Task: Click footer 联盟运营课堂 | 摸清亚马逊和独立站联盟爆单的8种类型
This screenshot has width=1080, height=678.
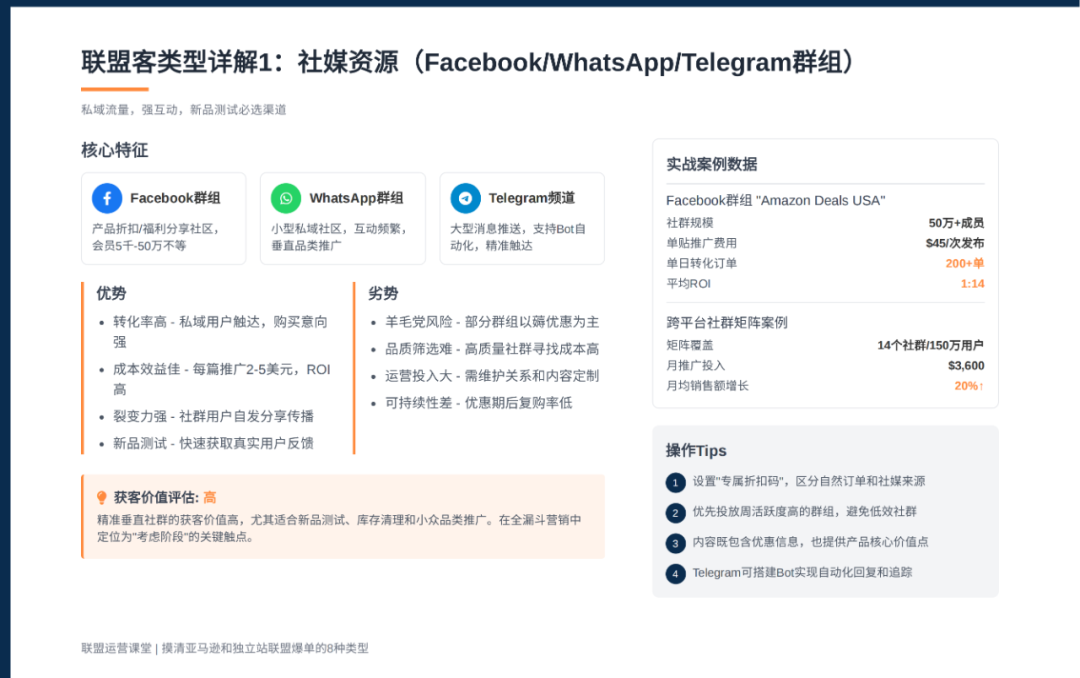Action: click(x=225, y=648)
